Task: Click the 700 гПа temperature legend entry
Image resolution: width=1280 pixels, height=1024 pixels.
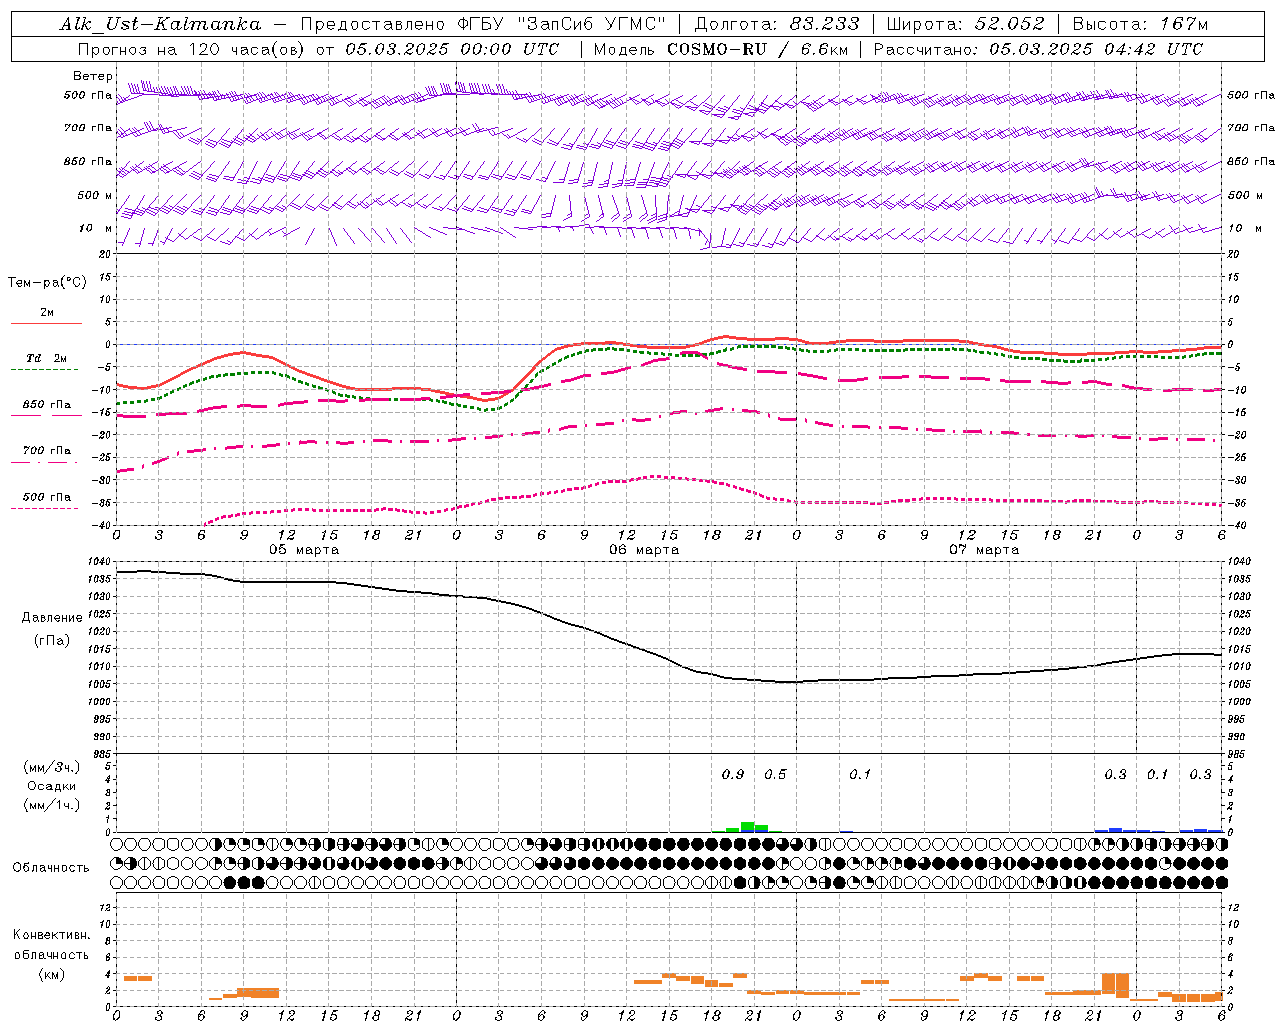Action: (46, 451)
